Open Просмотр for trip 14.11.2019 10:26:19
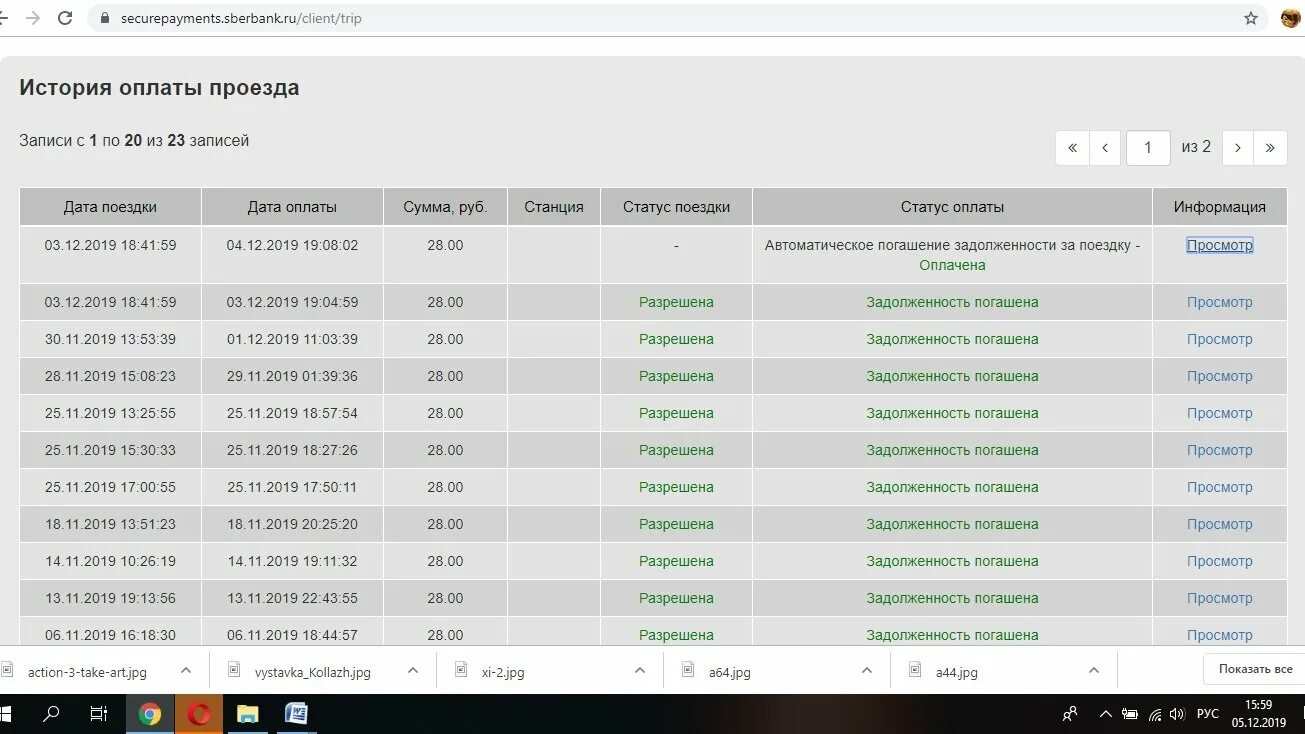The height and width of the screenshot is (734, 1305). point(1219,561)
